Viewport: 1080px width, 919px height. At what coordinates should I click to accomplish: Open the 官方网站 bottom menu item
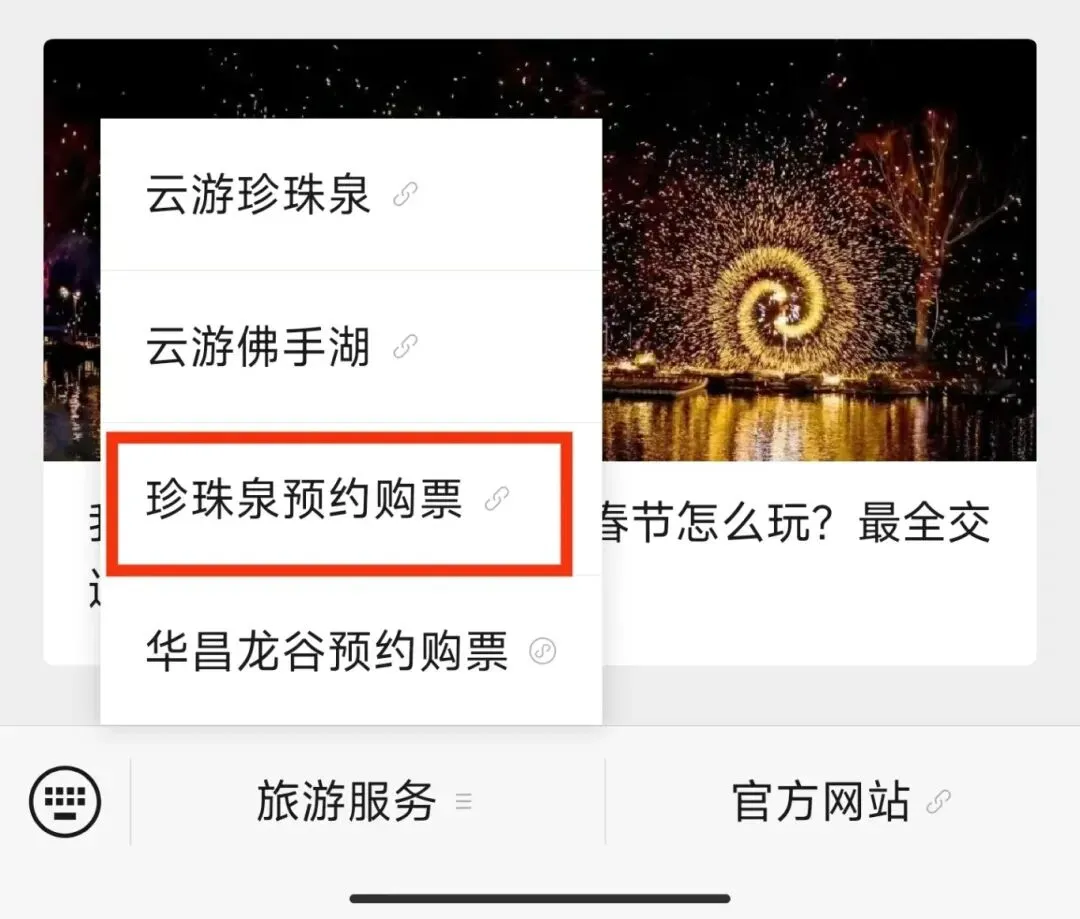click(x=842, y=802)
